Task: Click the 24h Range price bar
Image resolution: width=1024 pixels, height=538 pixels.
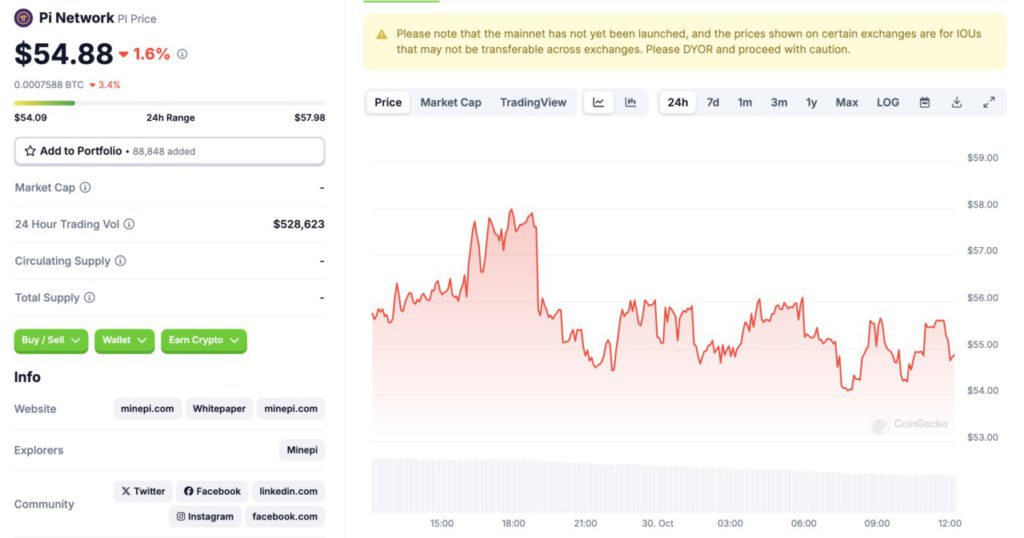Action: coord(169,102)
